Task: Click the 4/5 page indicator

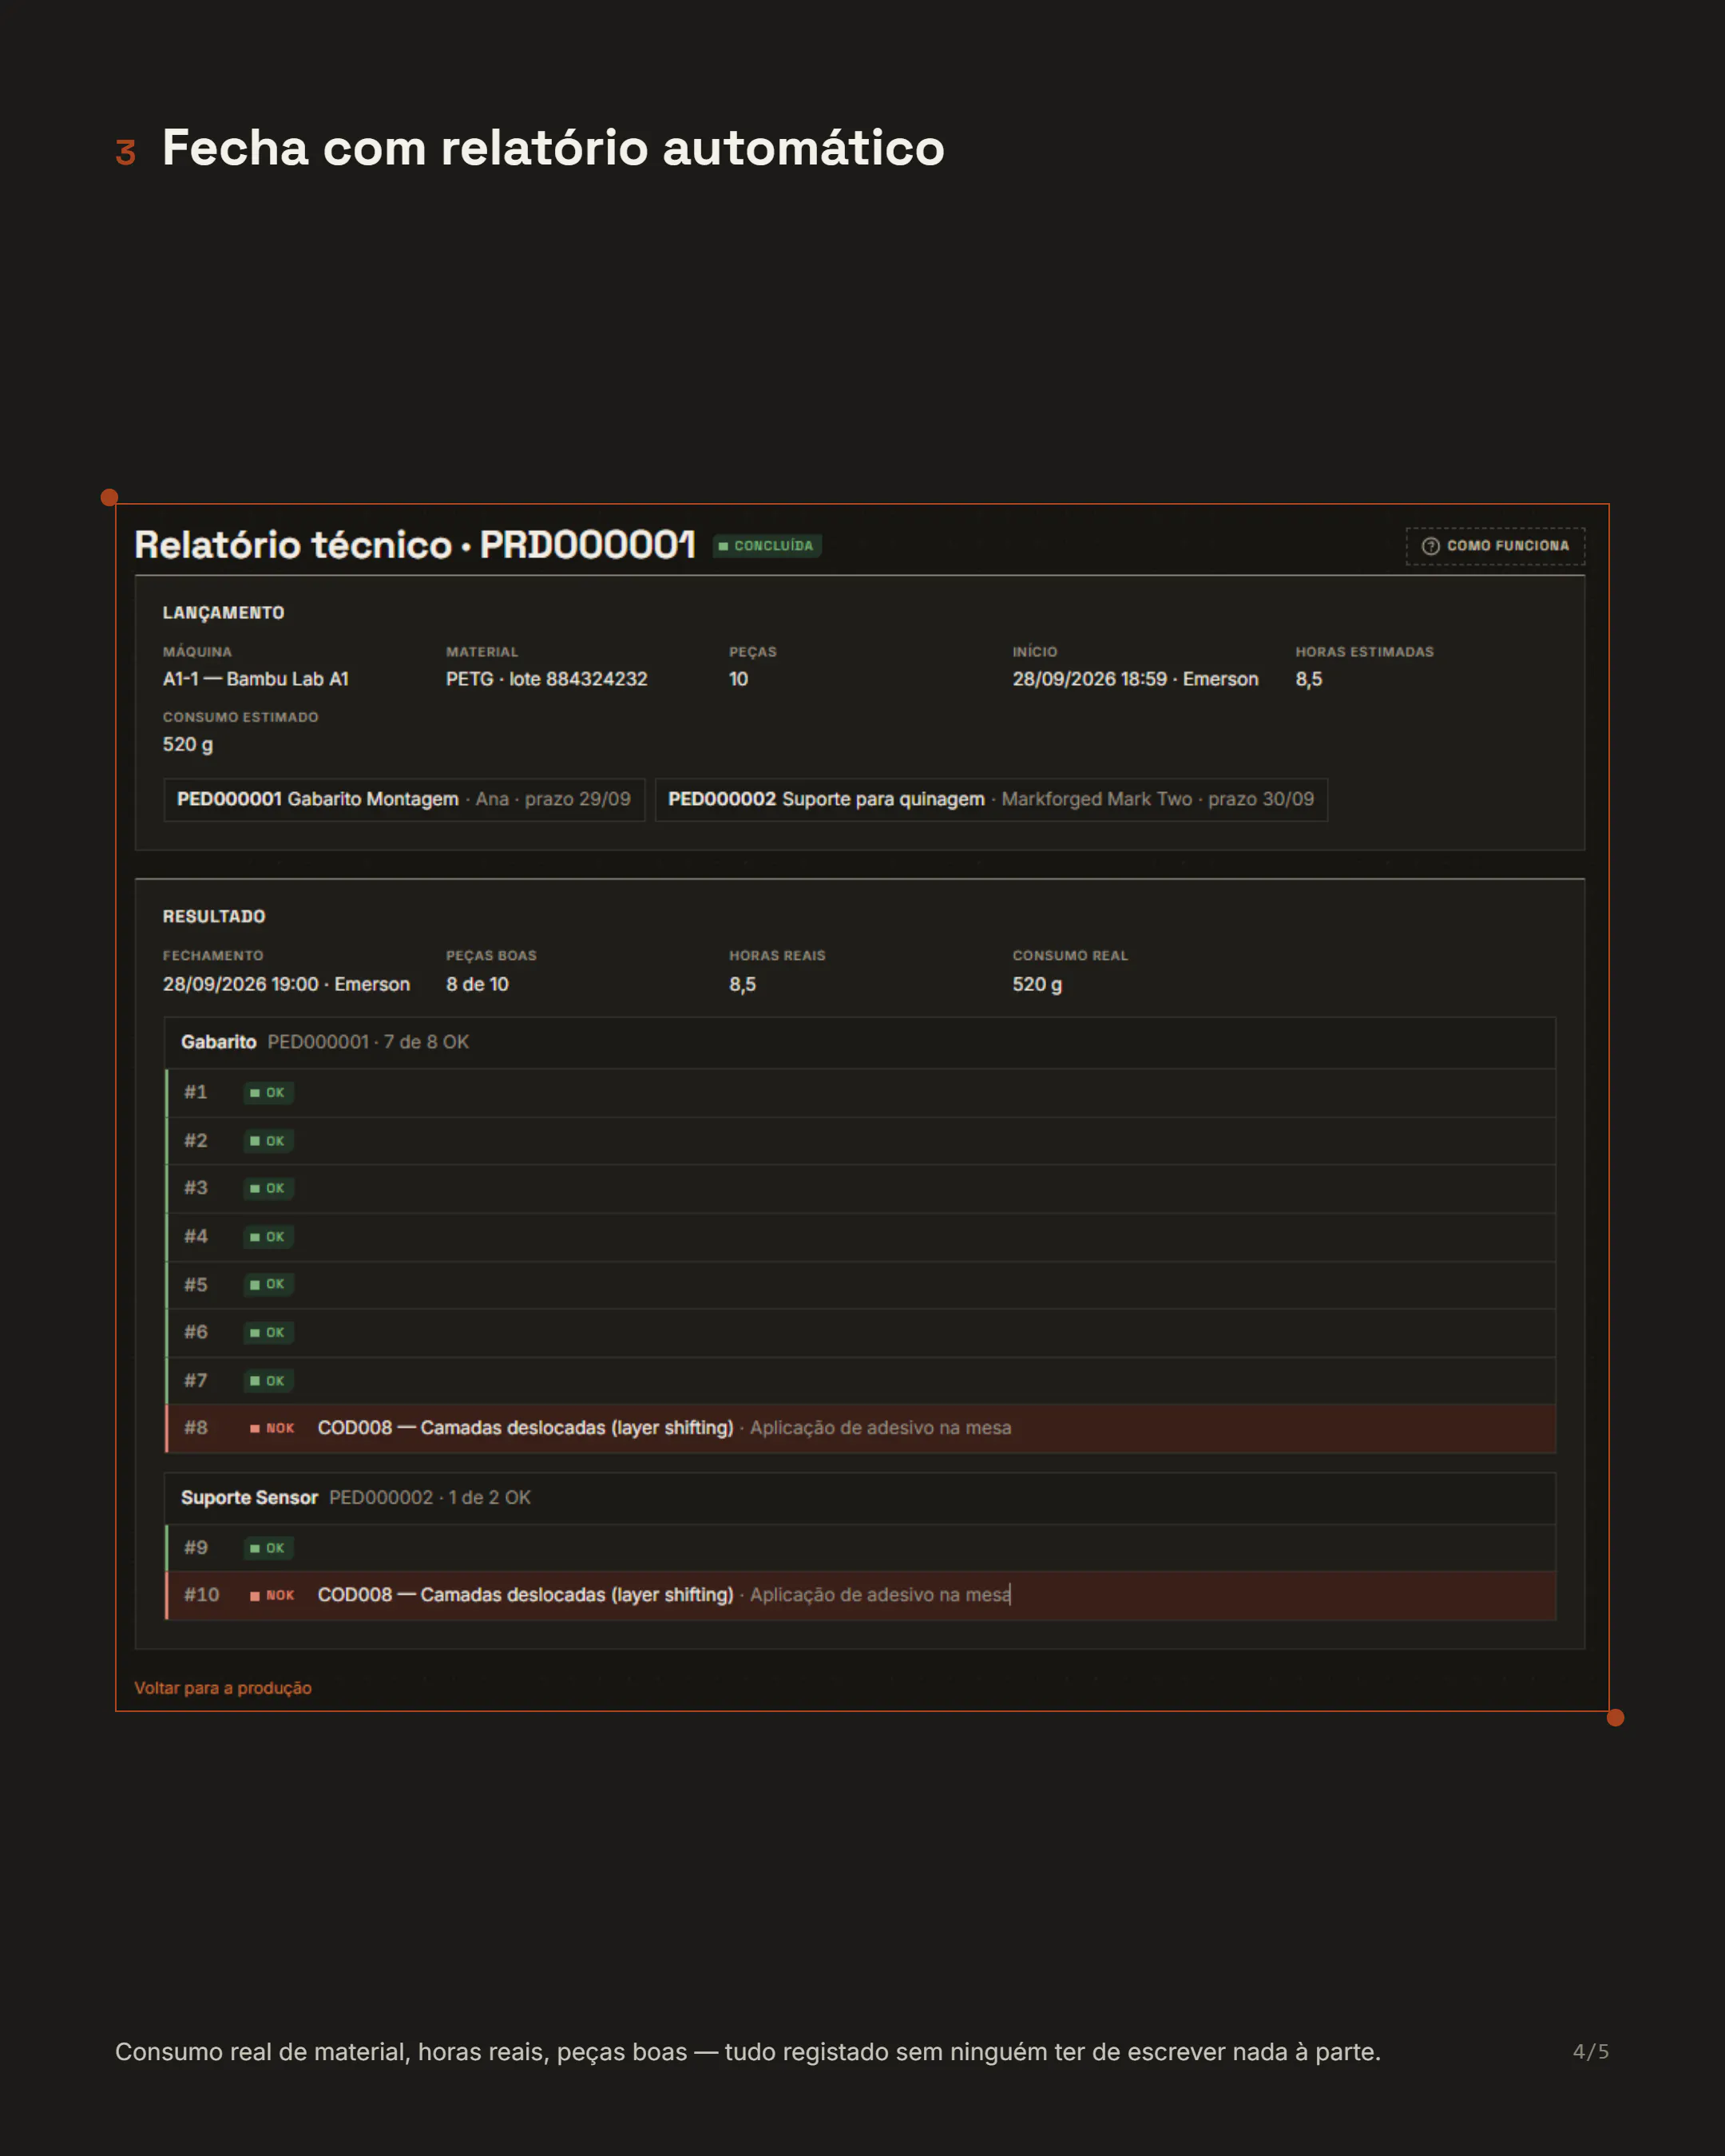Action: tap(1590, 2052)
